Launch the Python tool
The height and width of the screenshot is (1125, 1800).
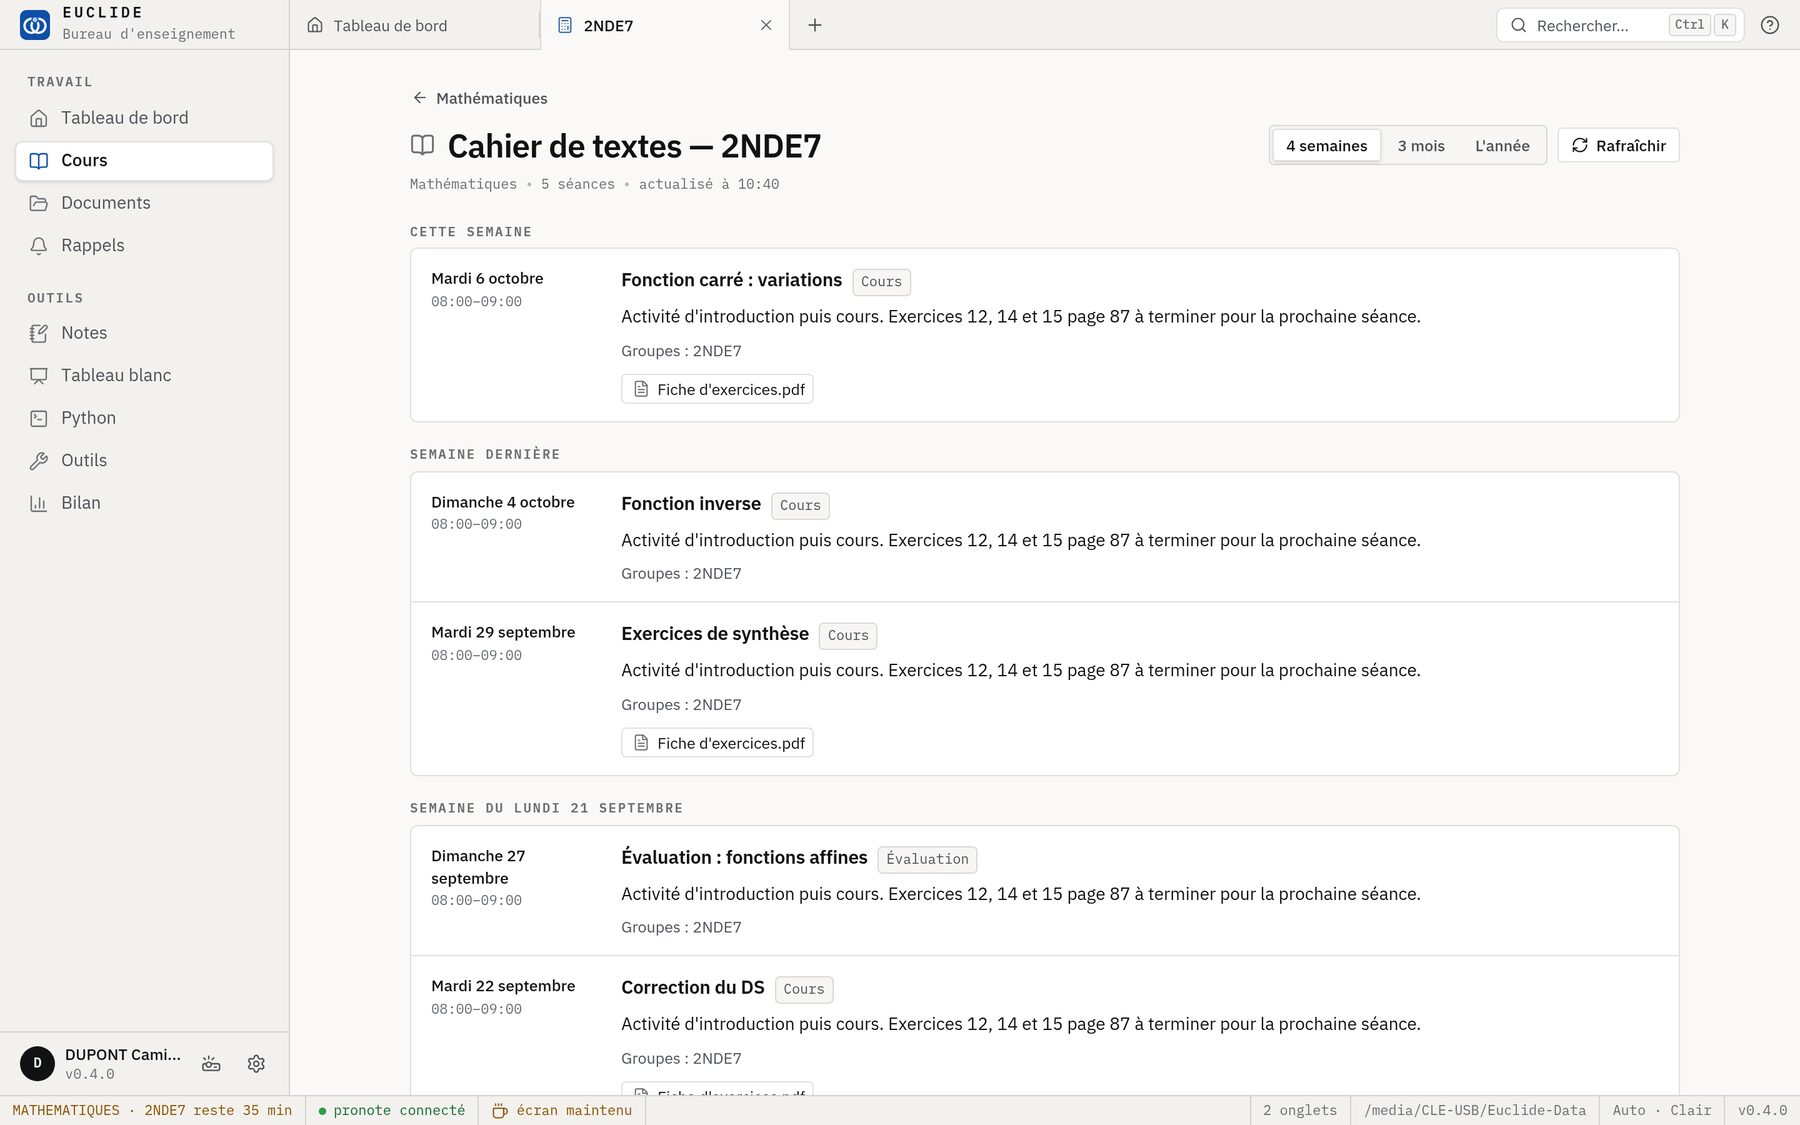(x=144, y=418)
